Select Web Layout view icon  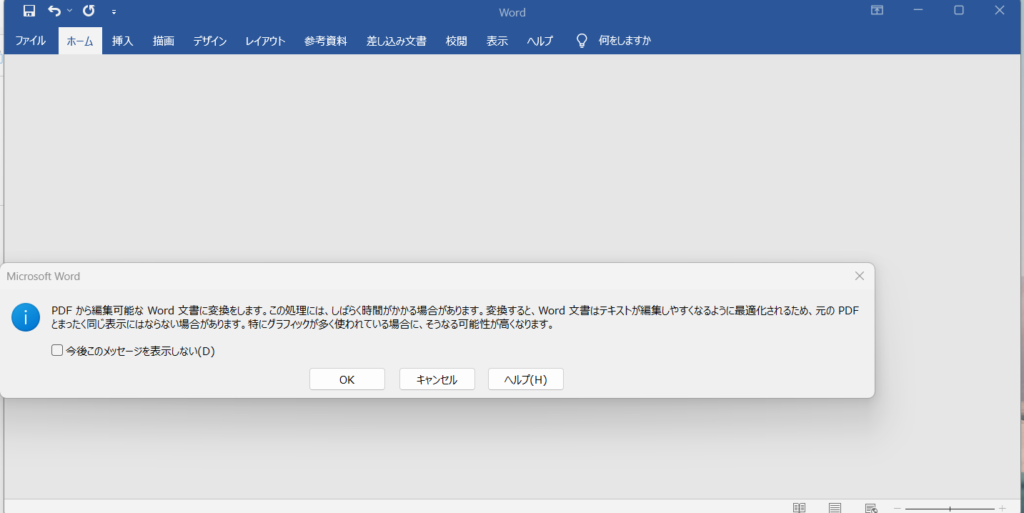click(871, 508)
